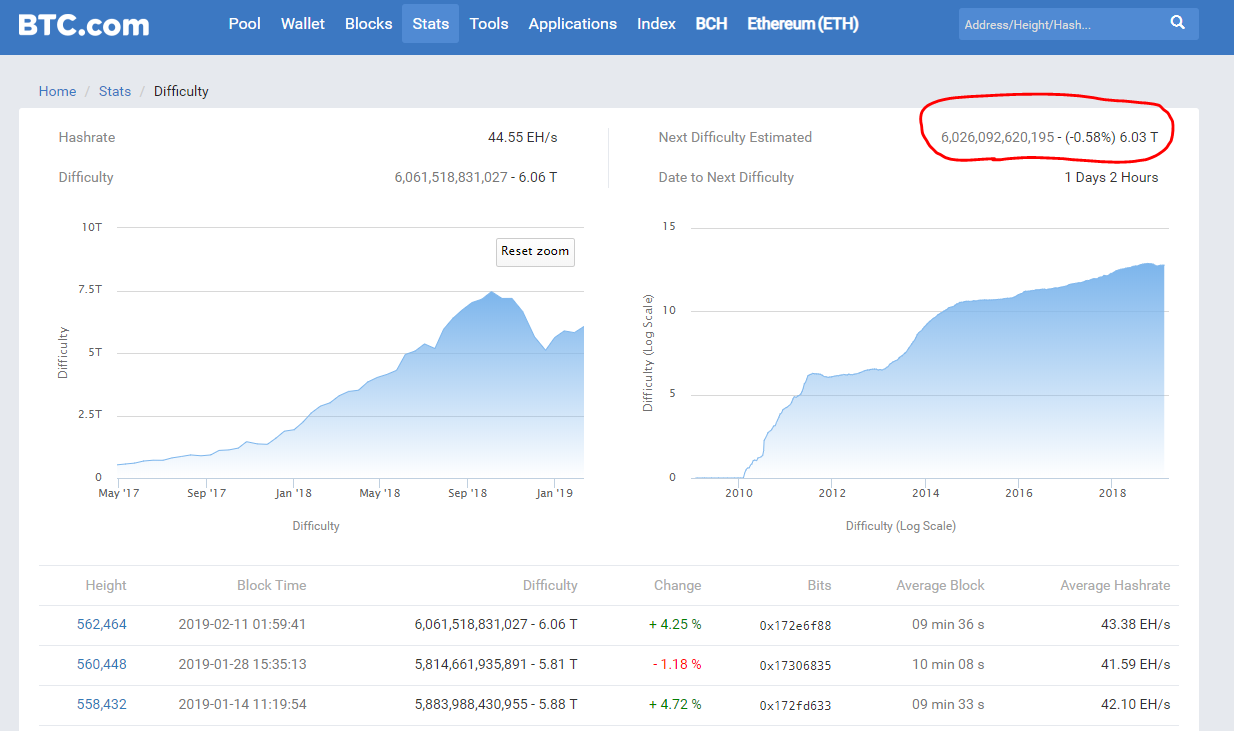Click the search magnifier icon
The height and width of the screenshot is (731, 1234).
click(1177, 23)
